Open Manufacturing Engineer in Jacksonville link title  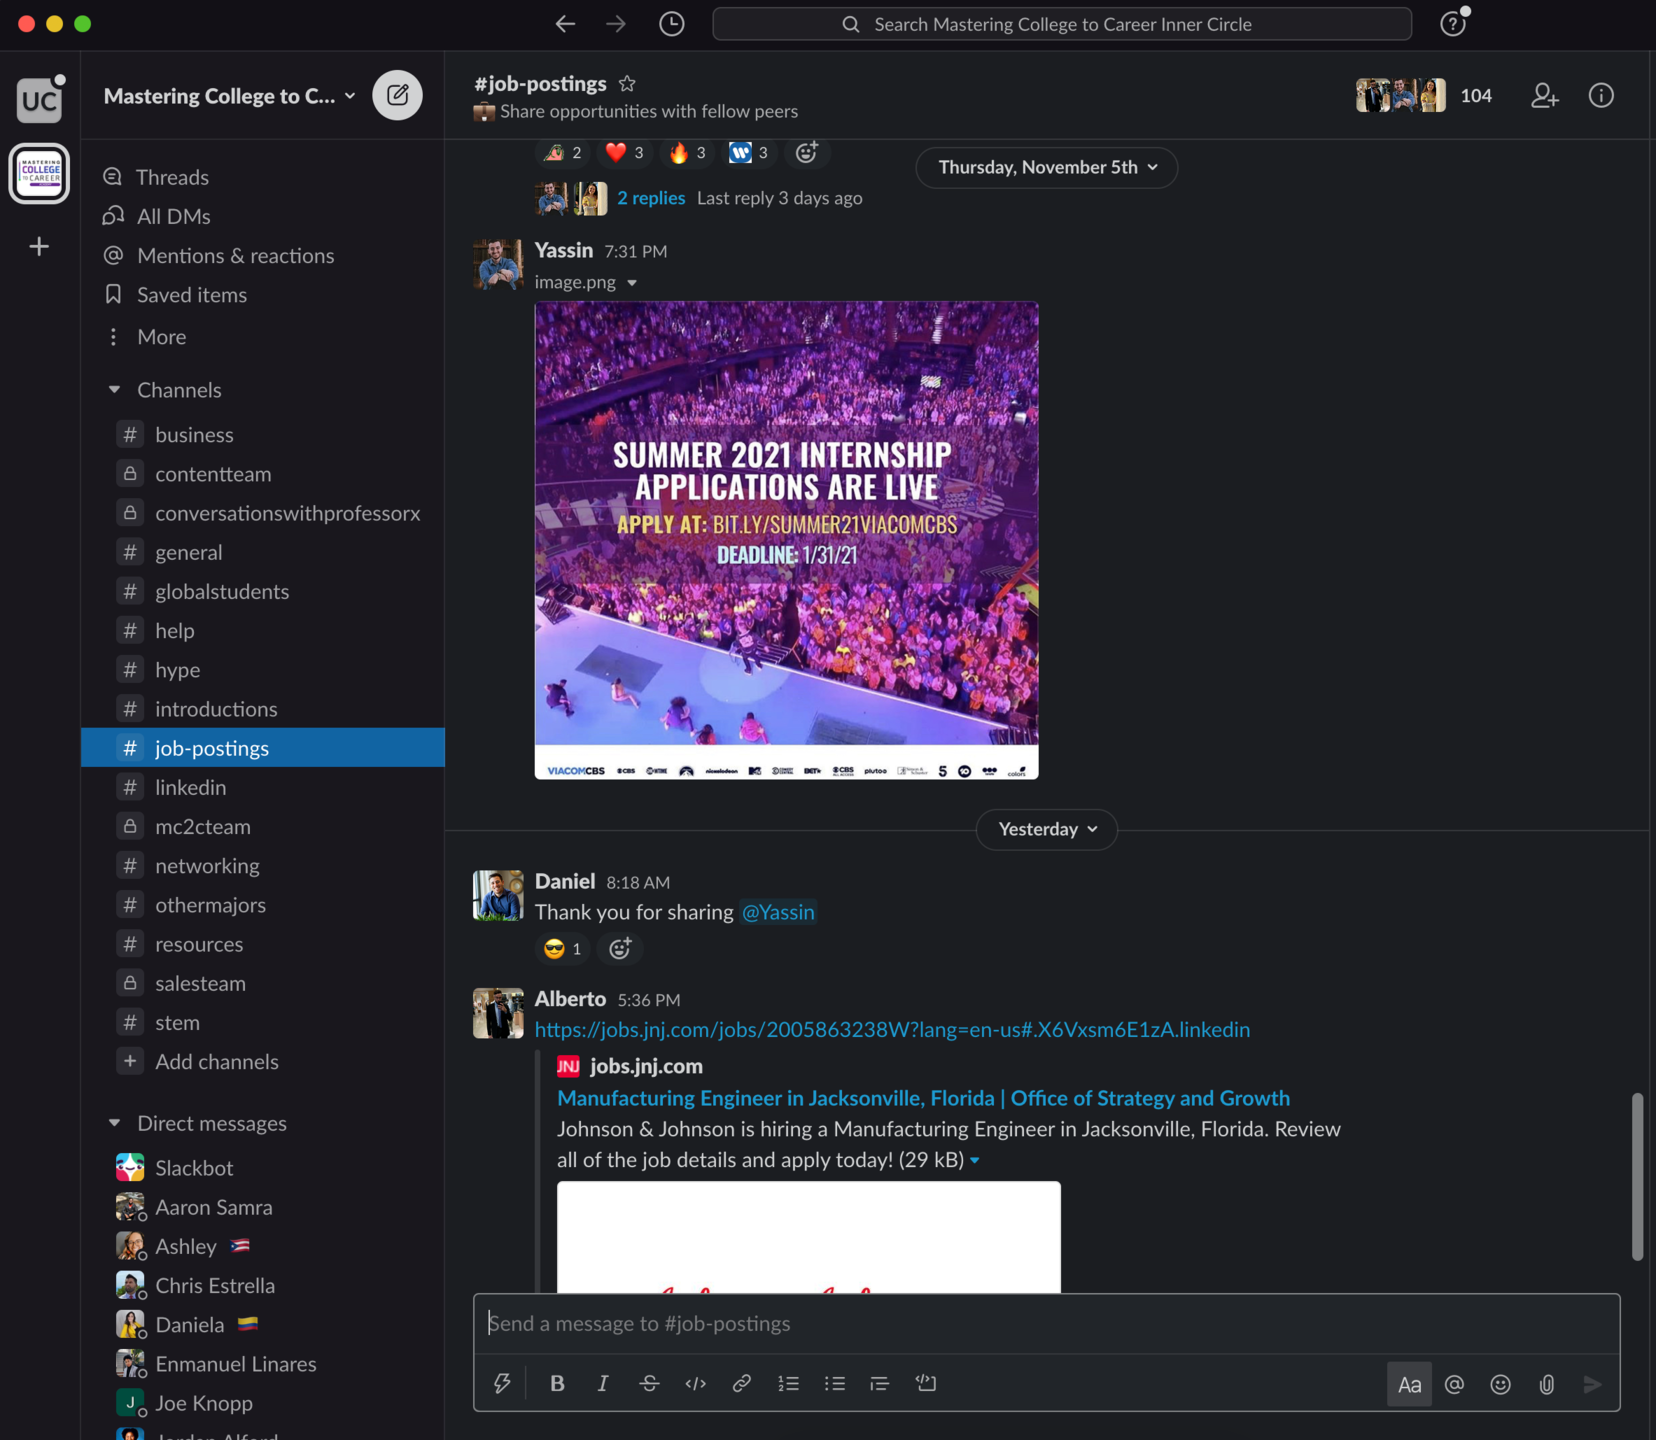coord(923,1098)
